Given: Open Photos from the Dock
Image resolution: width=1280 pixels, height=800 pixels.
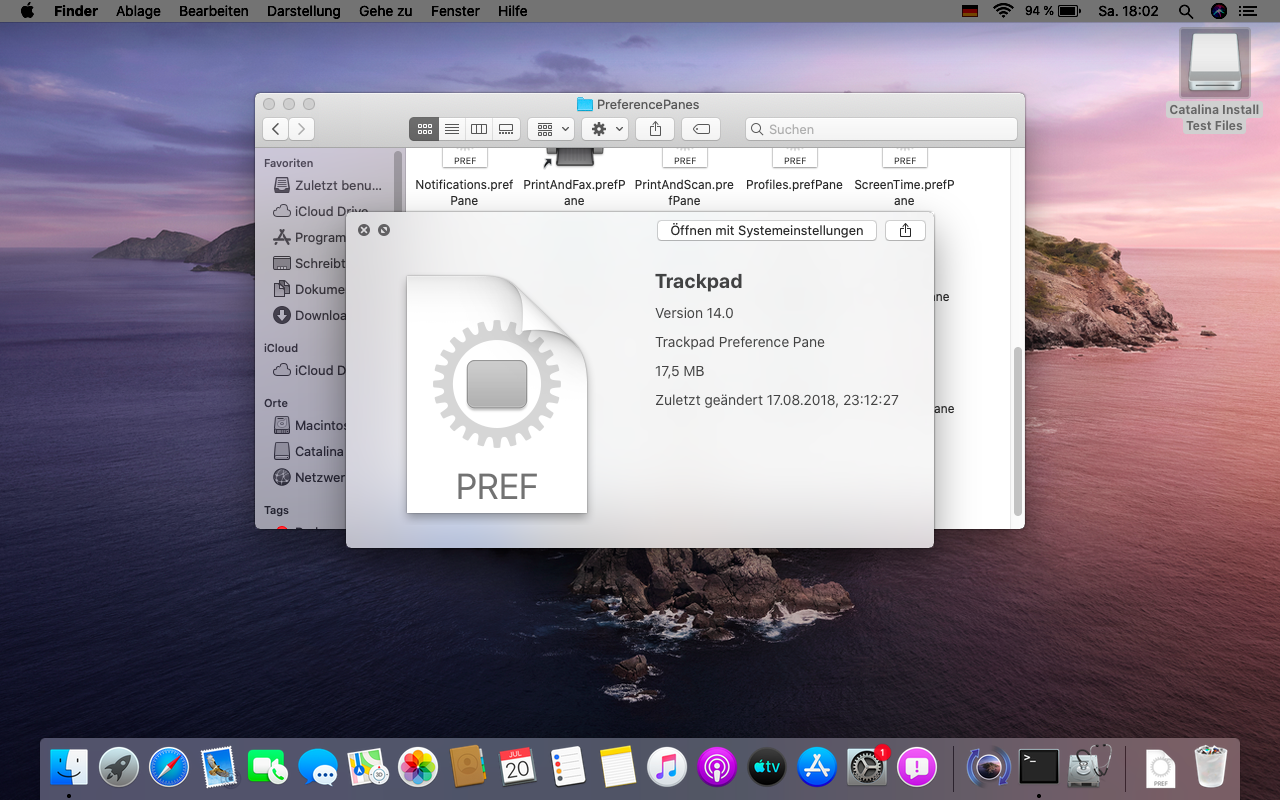Looking at the screenshot, I should point(418,767).
